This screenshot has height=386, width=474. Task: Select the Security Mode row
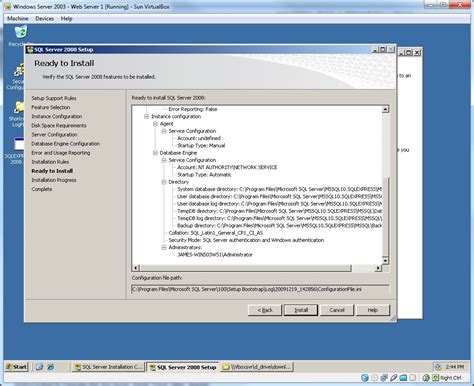pos(246,240)
